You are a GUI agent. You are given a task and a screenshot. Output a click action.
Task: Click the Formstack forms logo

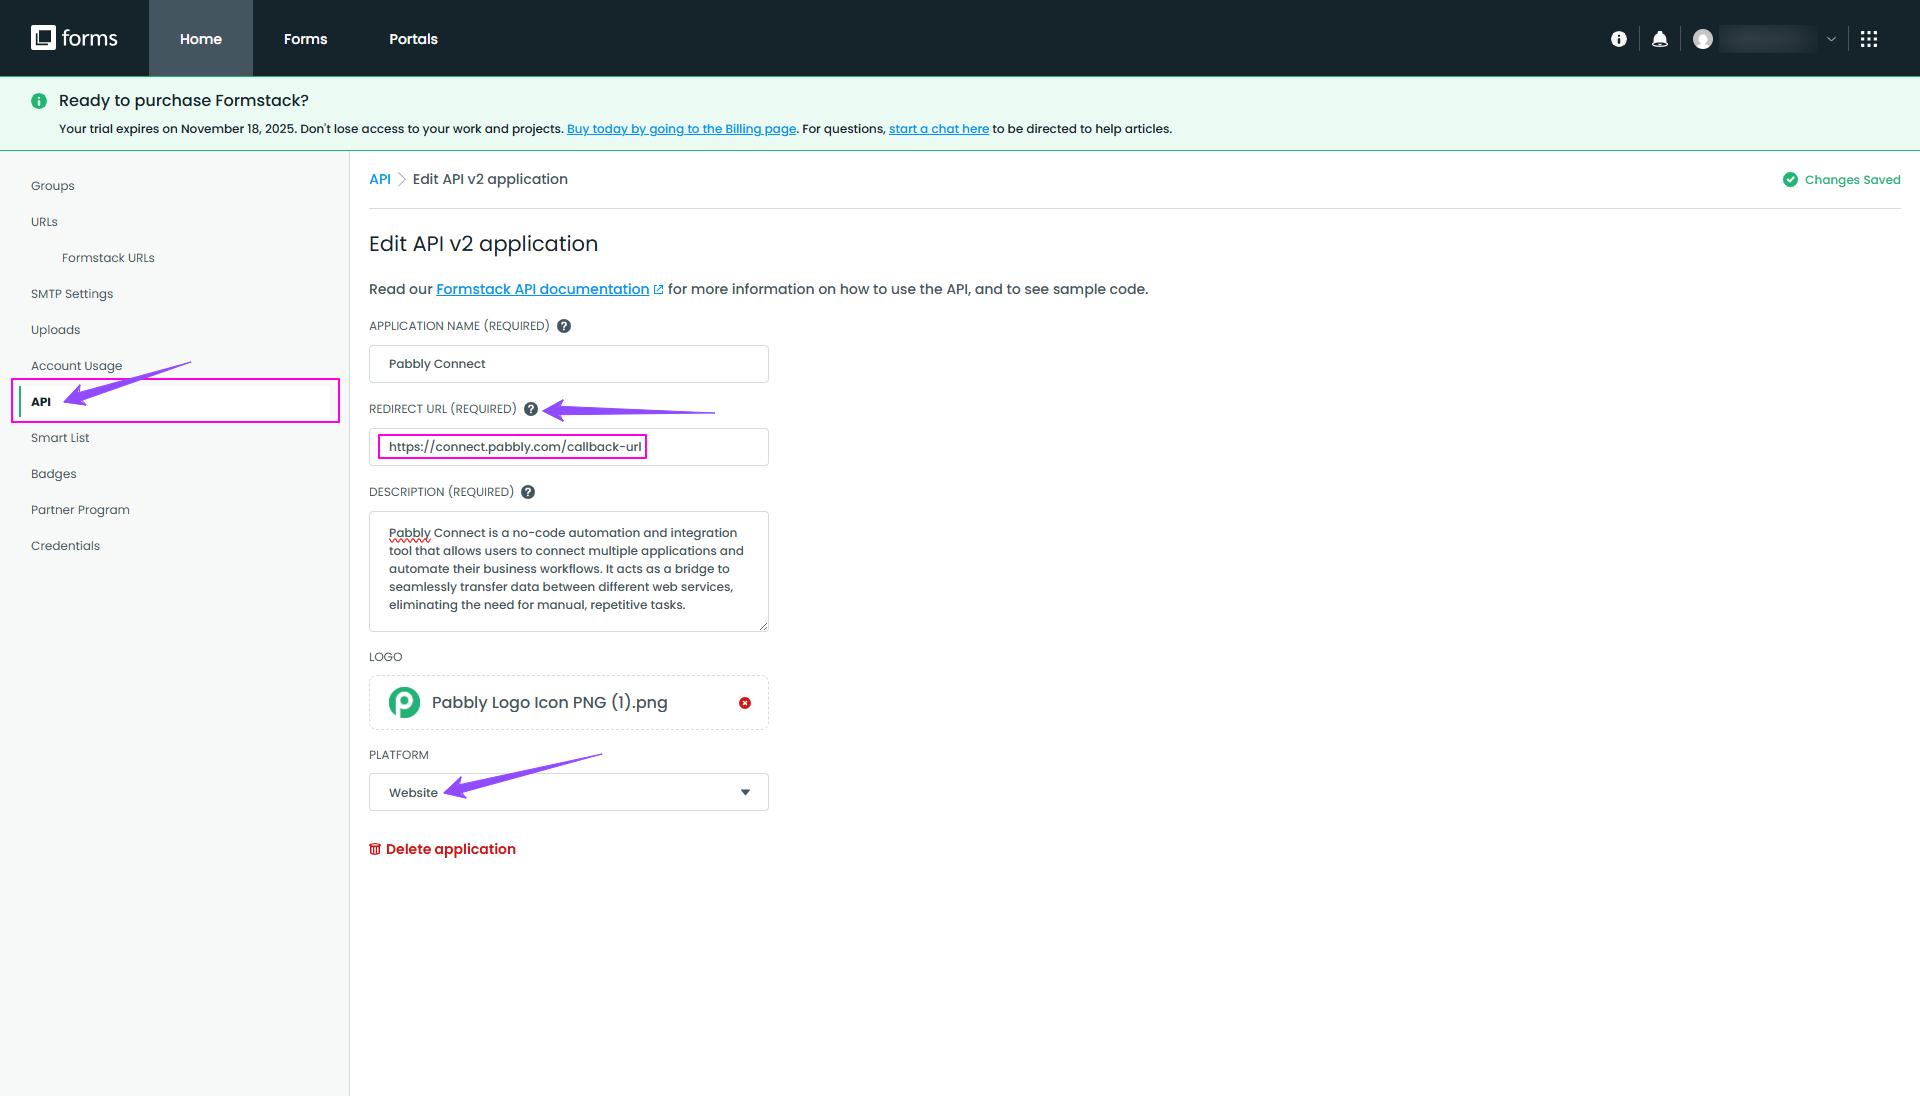click(74, 38)
